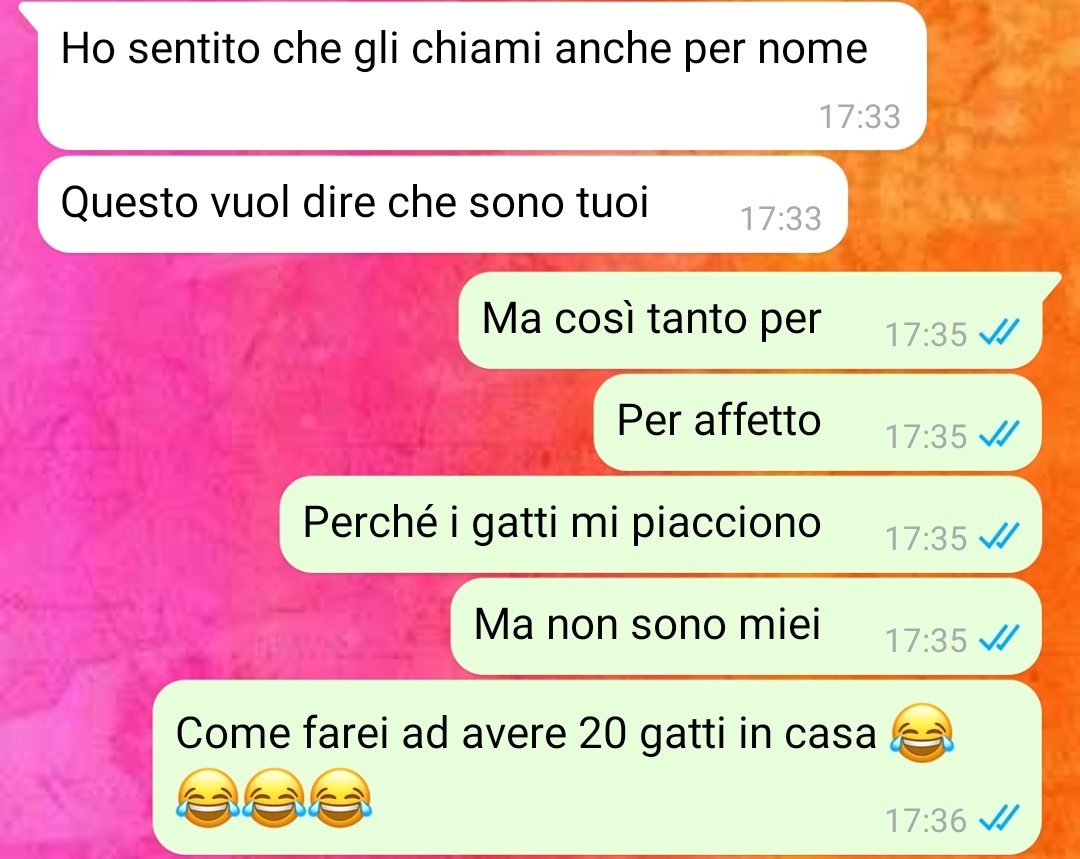This screenshot has width=1080, height=859.
Task: Select the 'Ma non sono miei' bubble
Action: click(746, 626)
